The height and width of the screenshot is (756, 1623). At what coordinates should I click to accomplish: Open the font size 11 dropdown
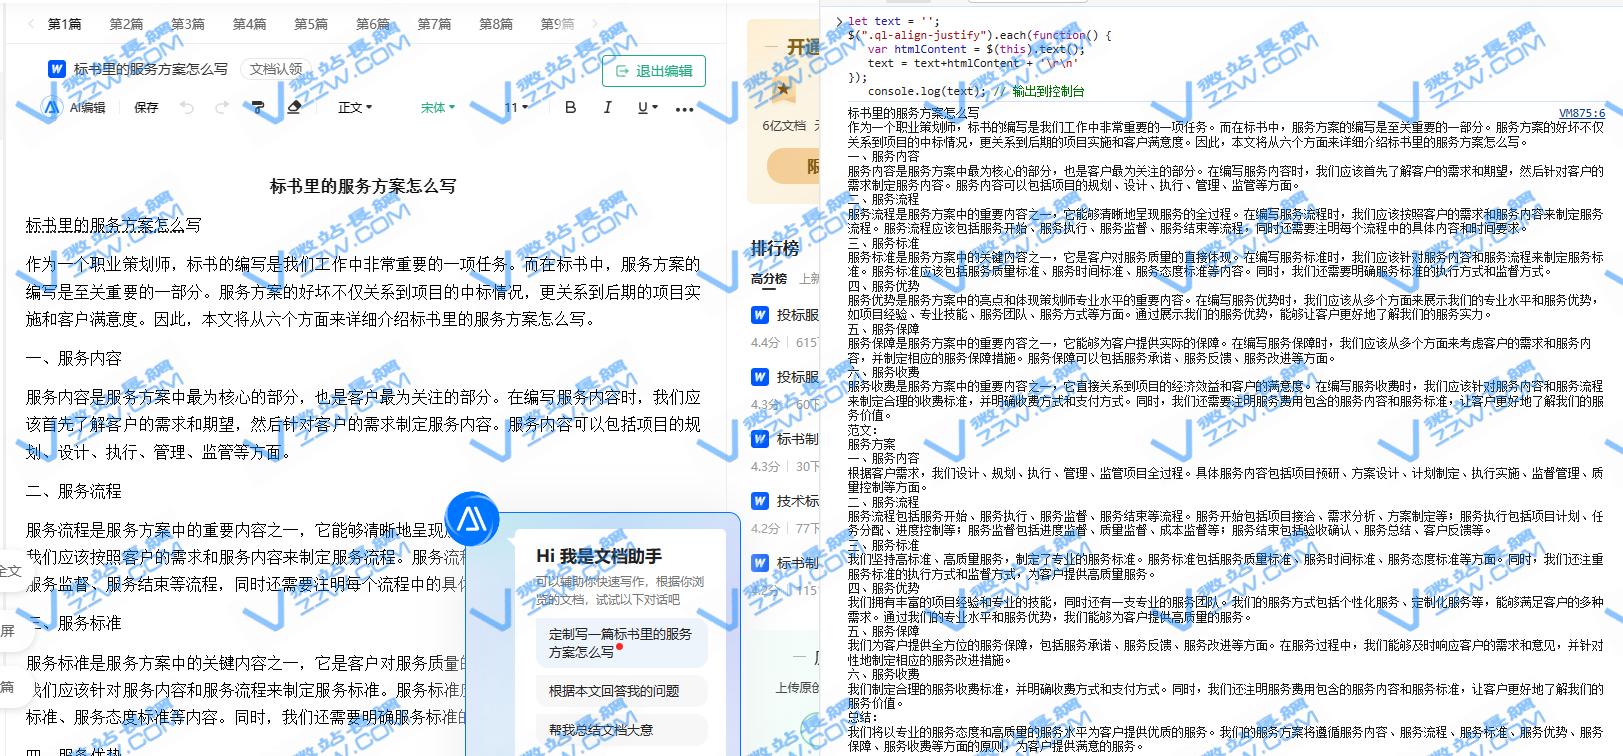(x=516, y=107)
